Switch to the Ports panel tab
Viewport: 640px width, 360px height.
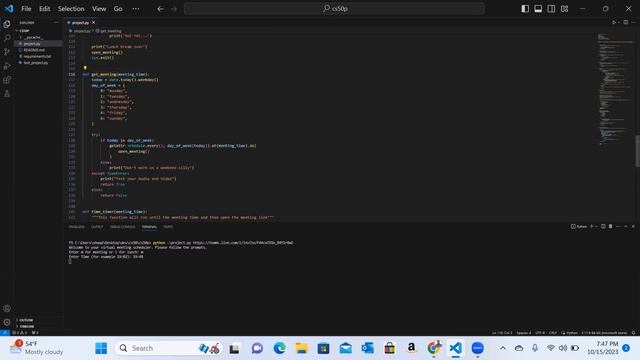[x=168, y=227]
